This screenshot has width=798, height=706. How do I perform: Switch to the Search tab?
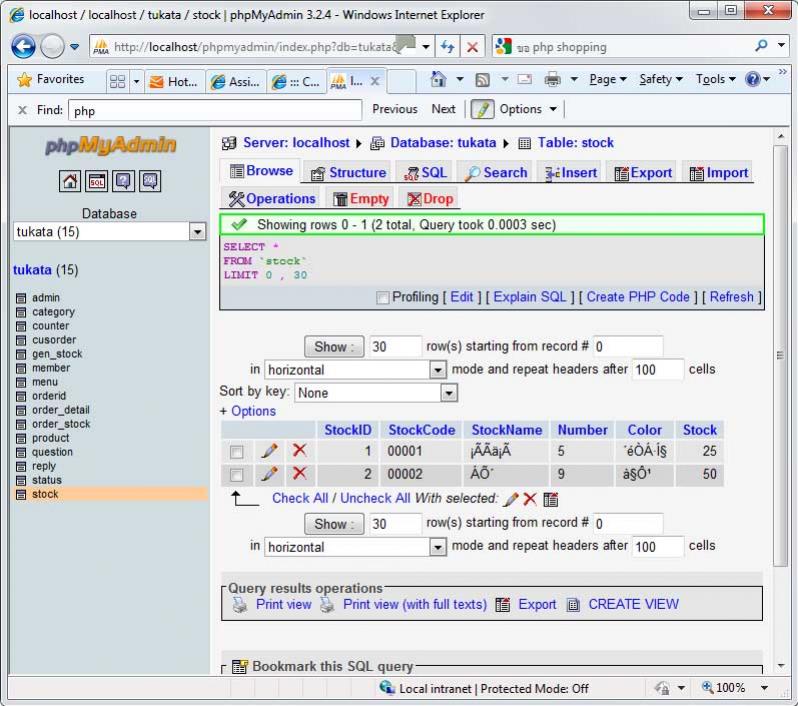(496, 173)
